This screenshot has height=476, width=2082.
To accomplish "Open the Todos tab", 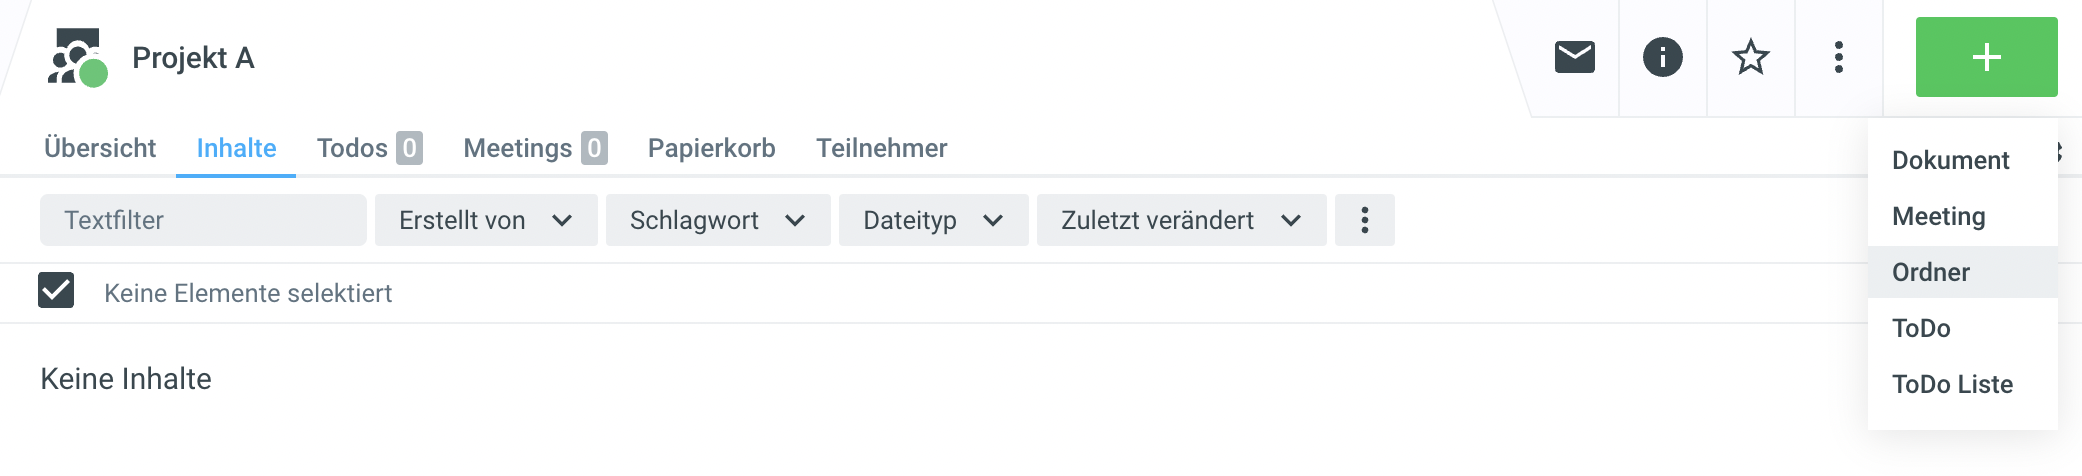I will click(x=368, y=148).
